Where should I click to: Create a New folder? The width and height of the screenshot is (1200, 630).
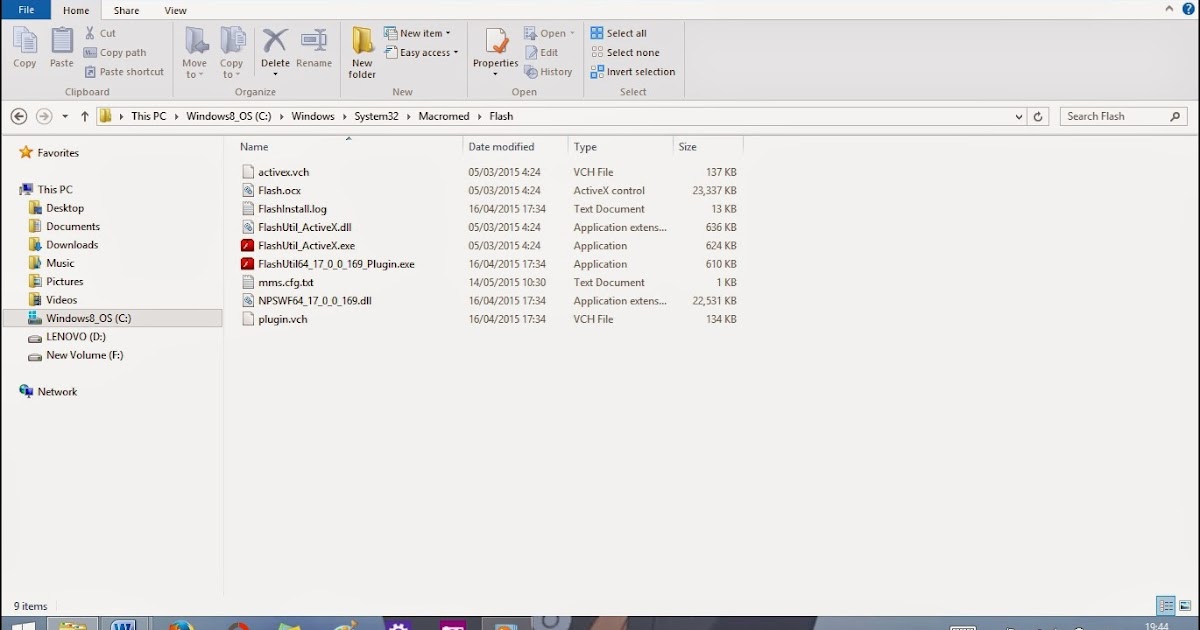[362, 53]
